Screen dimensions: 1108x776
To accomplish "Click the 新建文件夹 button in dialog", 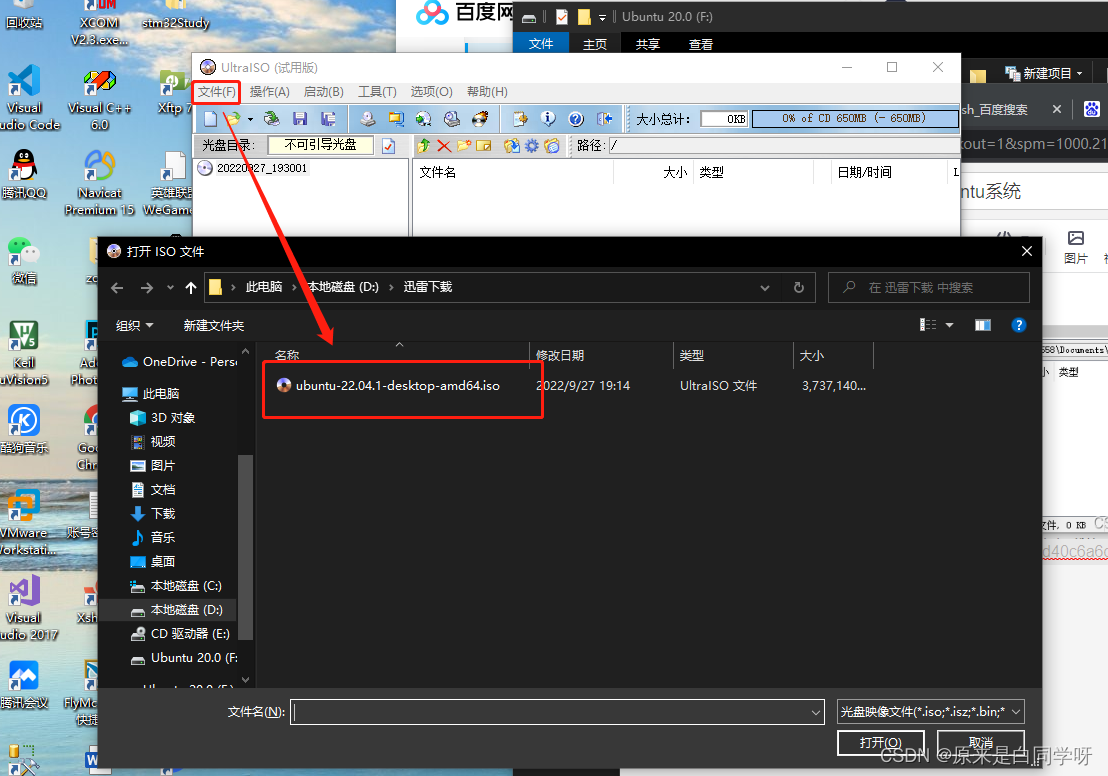I will pyautogui.click(x=213, y=326).
